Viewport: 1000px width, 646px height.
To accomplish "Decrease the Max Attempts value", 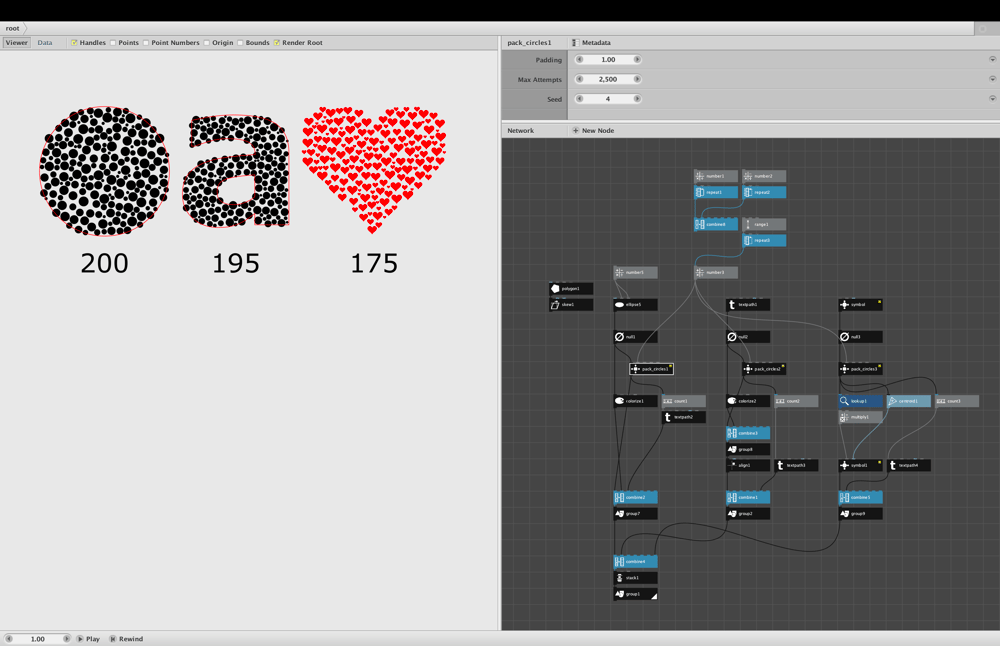I will click(579, 79).
